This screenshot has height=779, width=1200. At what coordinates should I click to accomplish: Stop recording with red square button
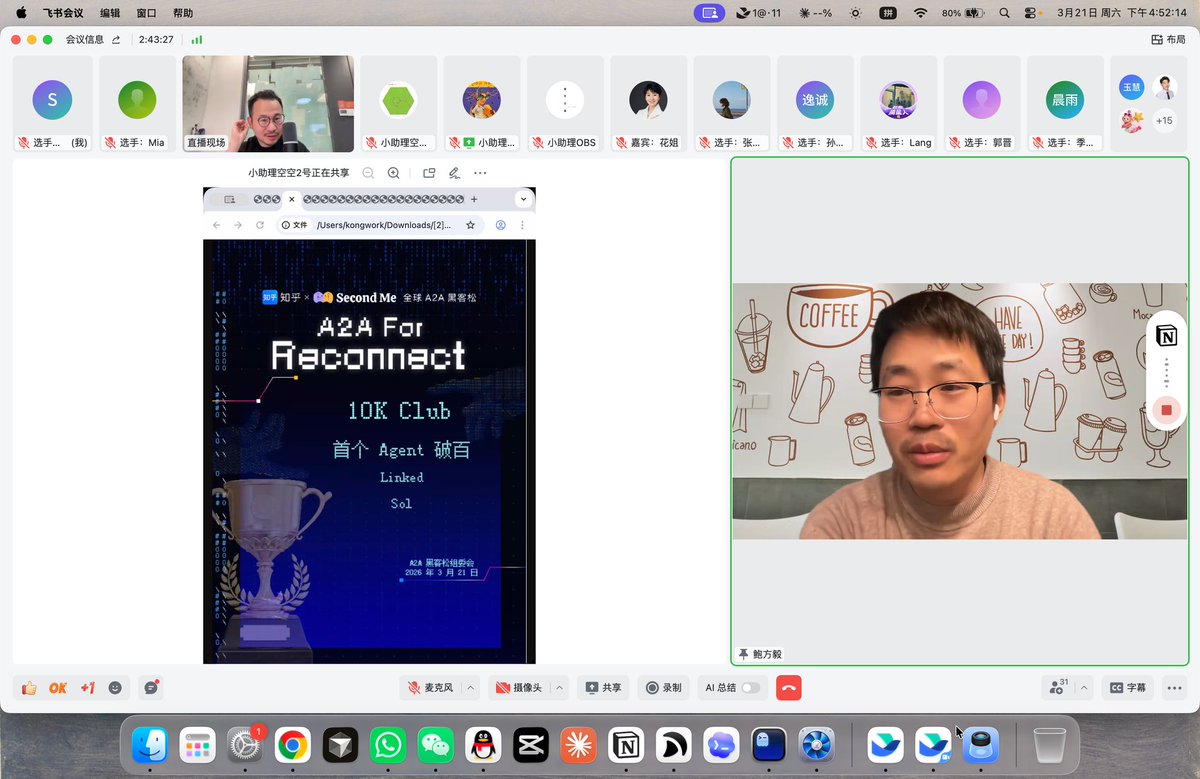[1166, 410]
